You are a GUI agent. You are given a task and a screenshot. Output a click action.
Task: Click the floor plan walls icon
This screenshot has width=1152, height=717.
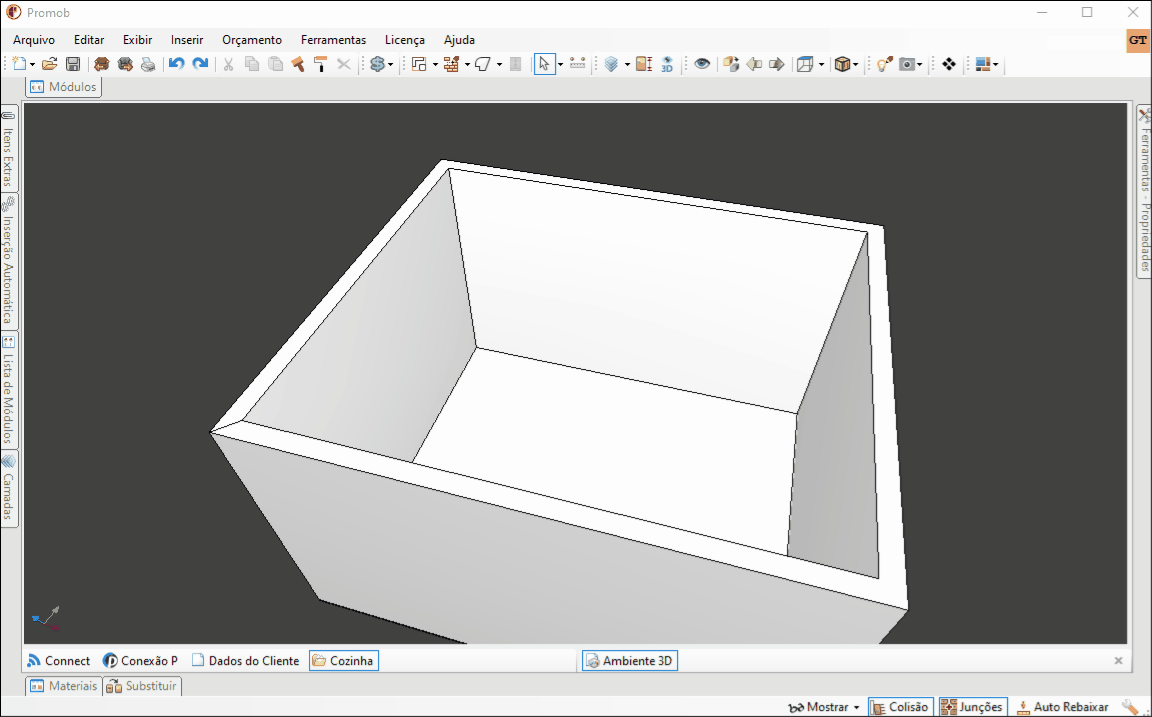pyautogui.click(x=420, y=64)
